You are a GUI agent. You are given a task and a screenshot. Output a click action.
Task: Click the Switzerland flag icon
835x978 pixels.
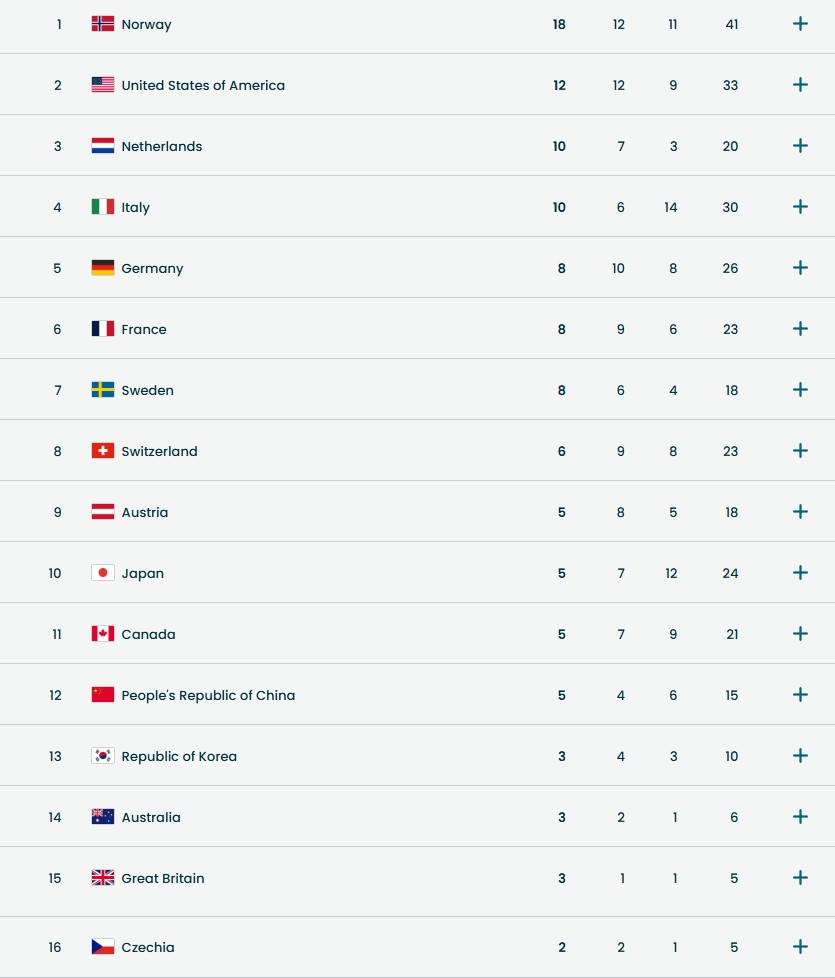coord(103,451)
